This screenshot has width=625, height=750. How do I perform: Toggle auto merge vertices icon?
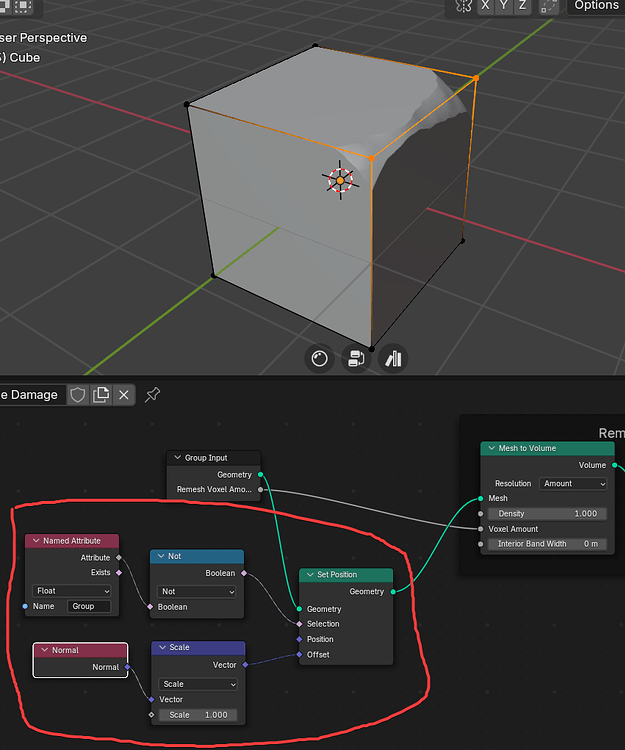548,6
